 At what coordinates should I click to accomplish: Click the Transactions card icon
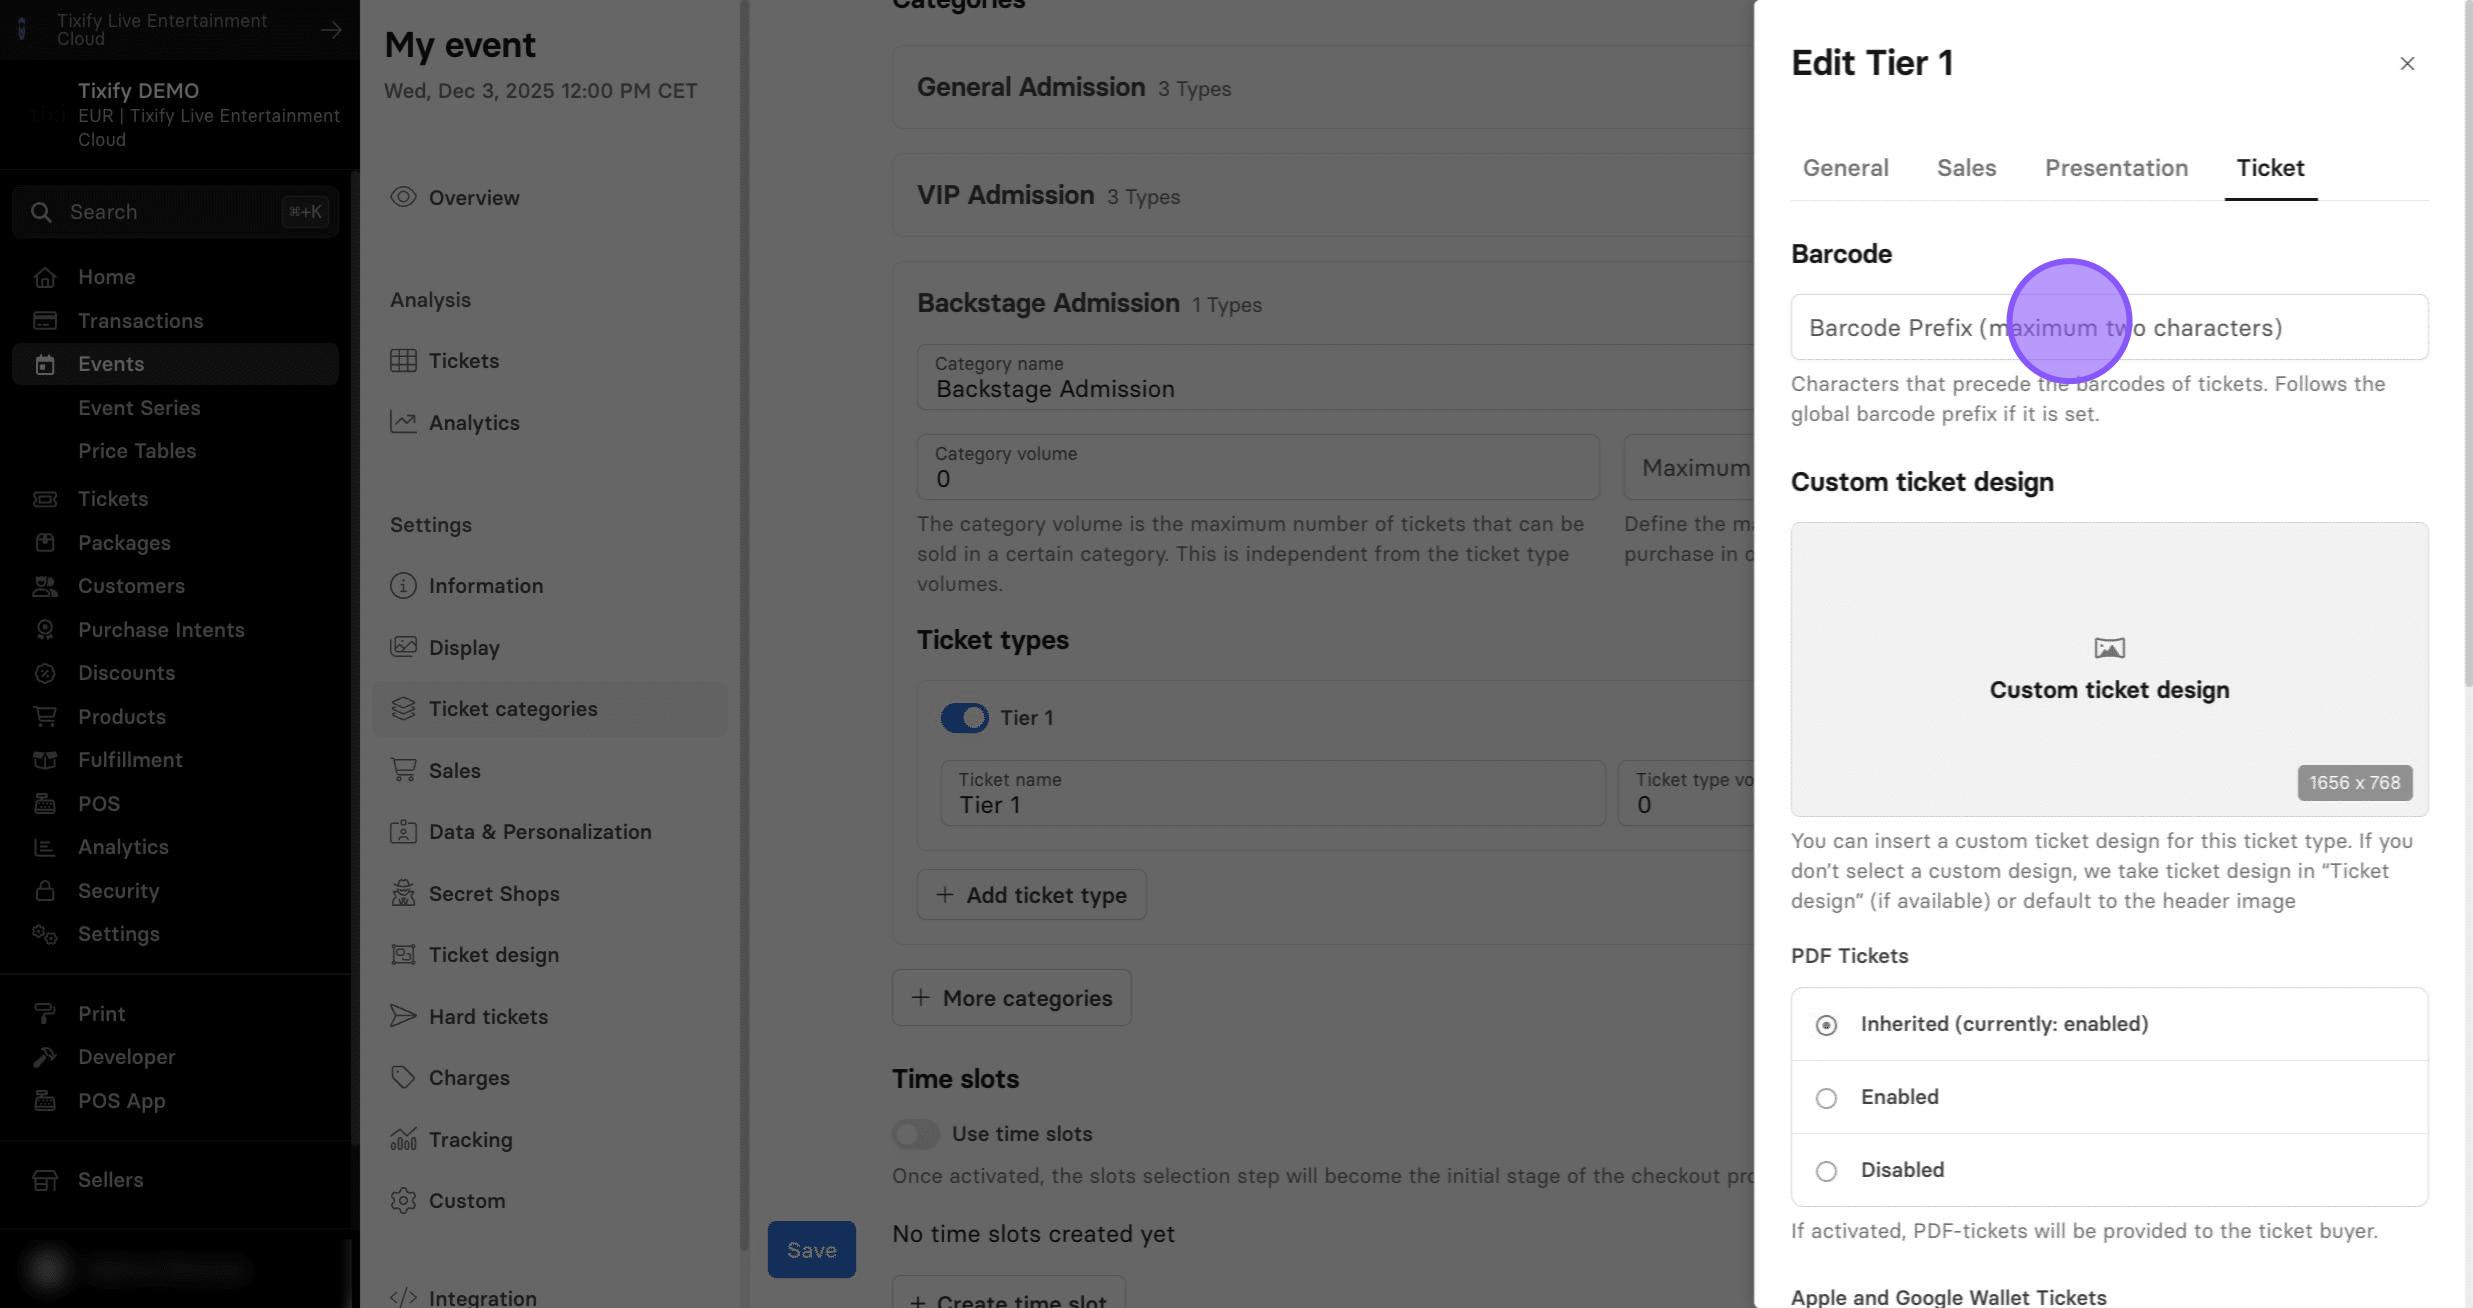coord(44,321)
